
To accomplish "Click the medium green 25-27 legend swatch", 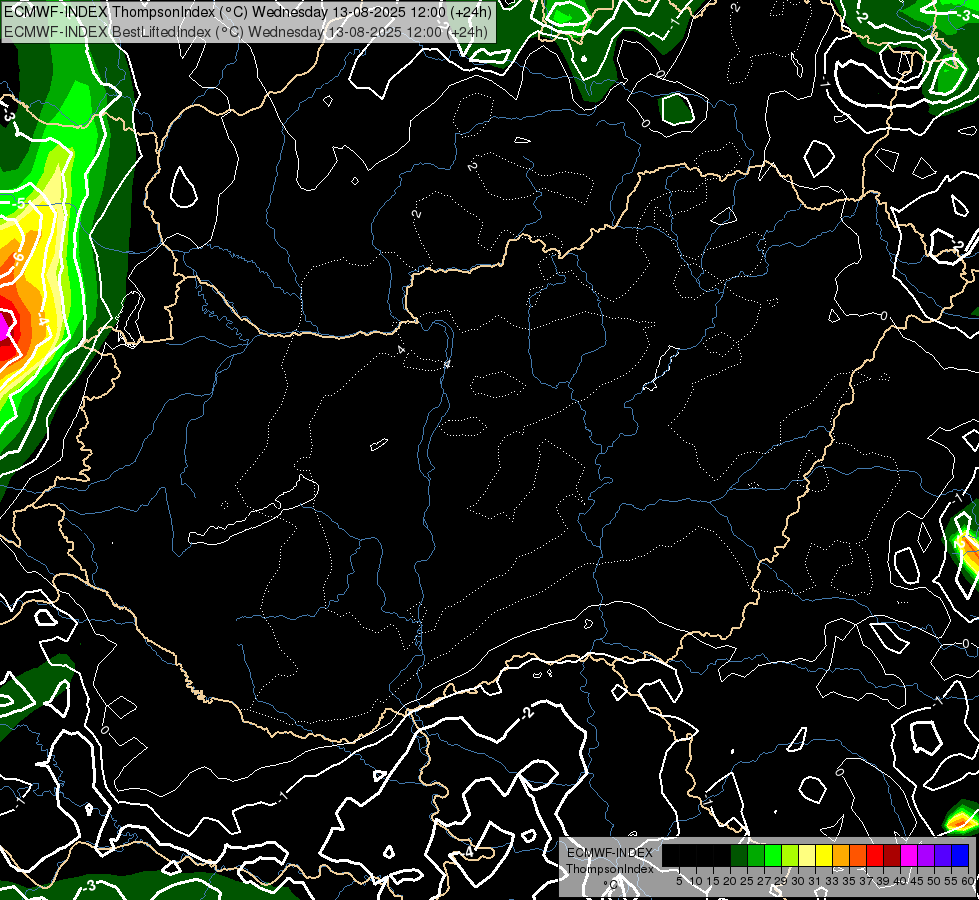I will pyautogui.click(x=756, y=856).
